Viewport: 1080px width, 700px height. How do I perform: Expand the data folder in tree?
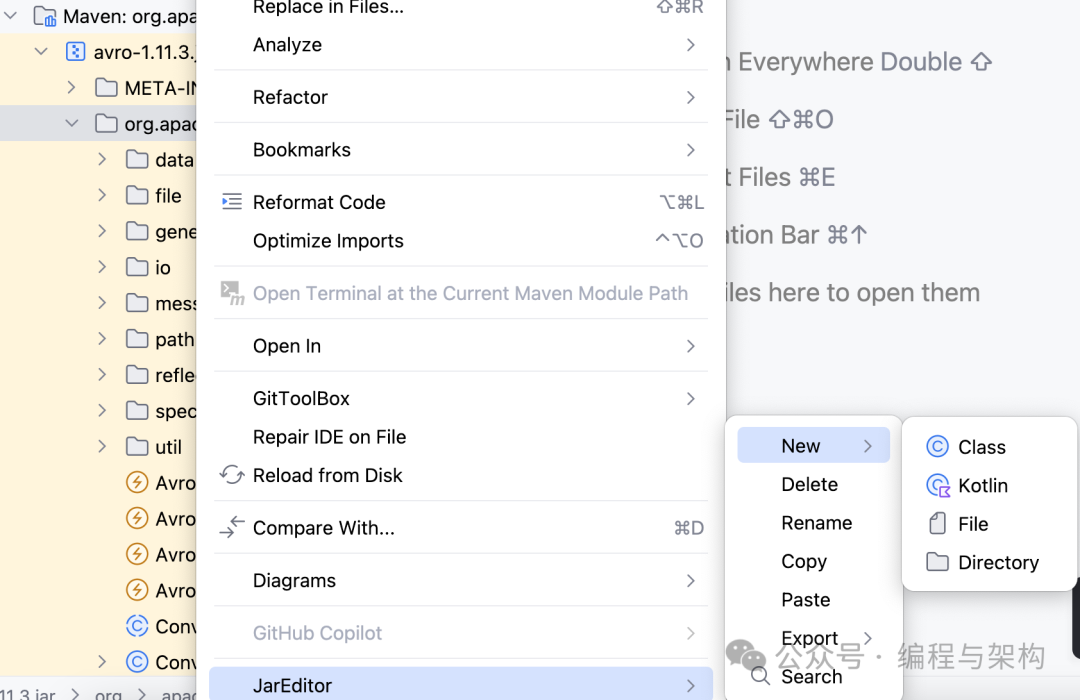click(102, 160)
